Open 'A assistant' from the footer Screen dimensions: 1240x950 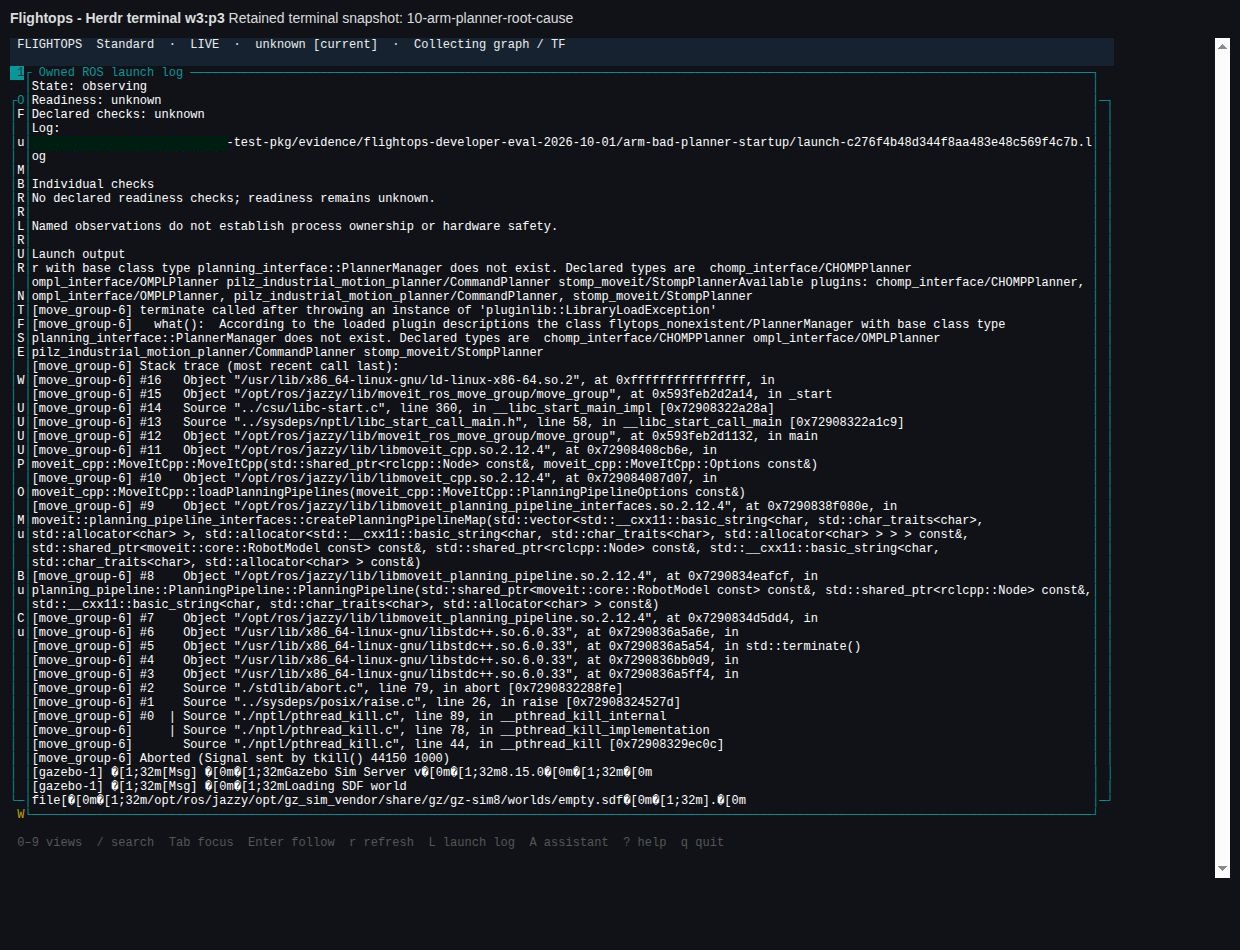tap(569, 842)
